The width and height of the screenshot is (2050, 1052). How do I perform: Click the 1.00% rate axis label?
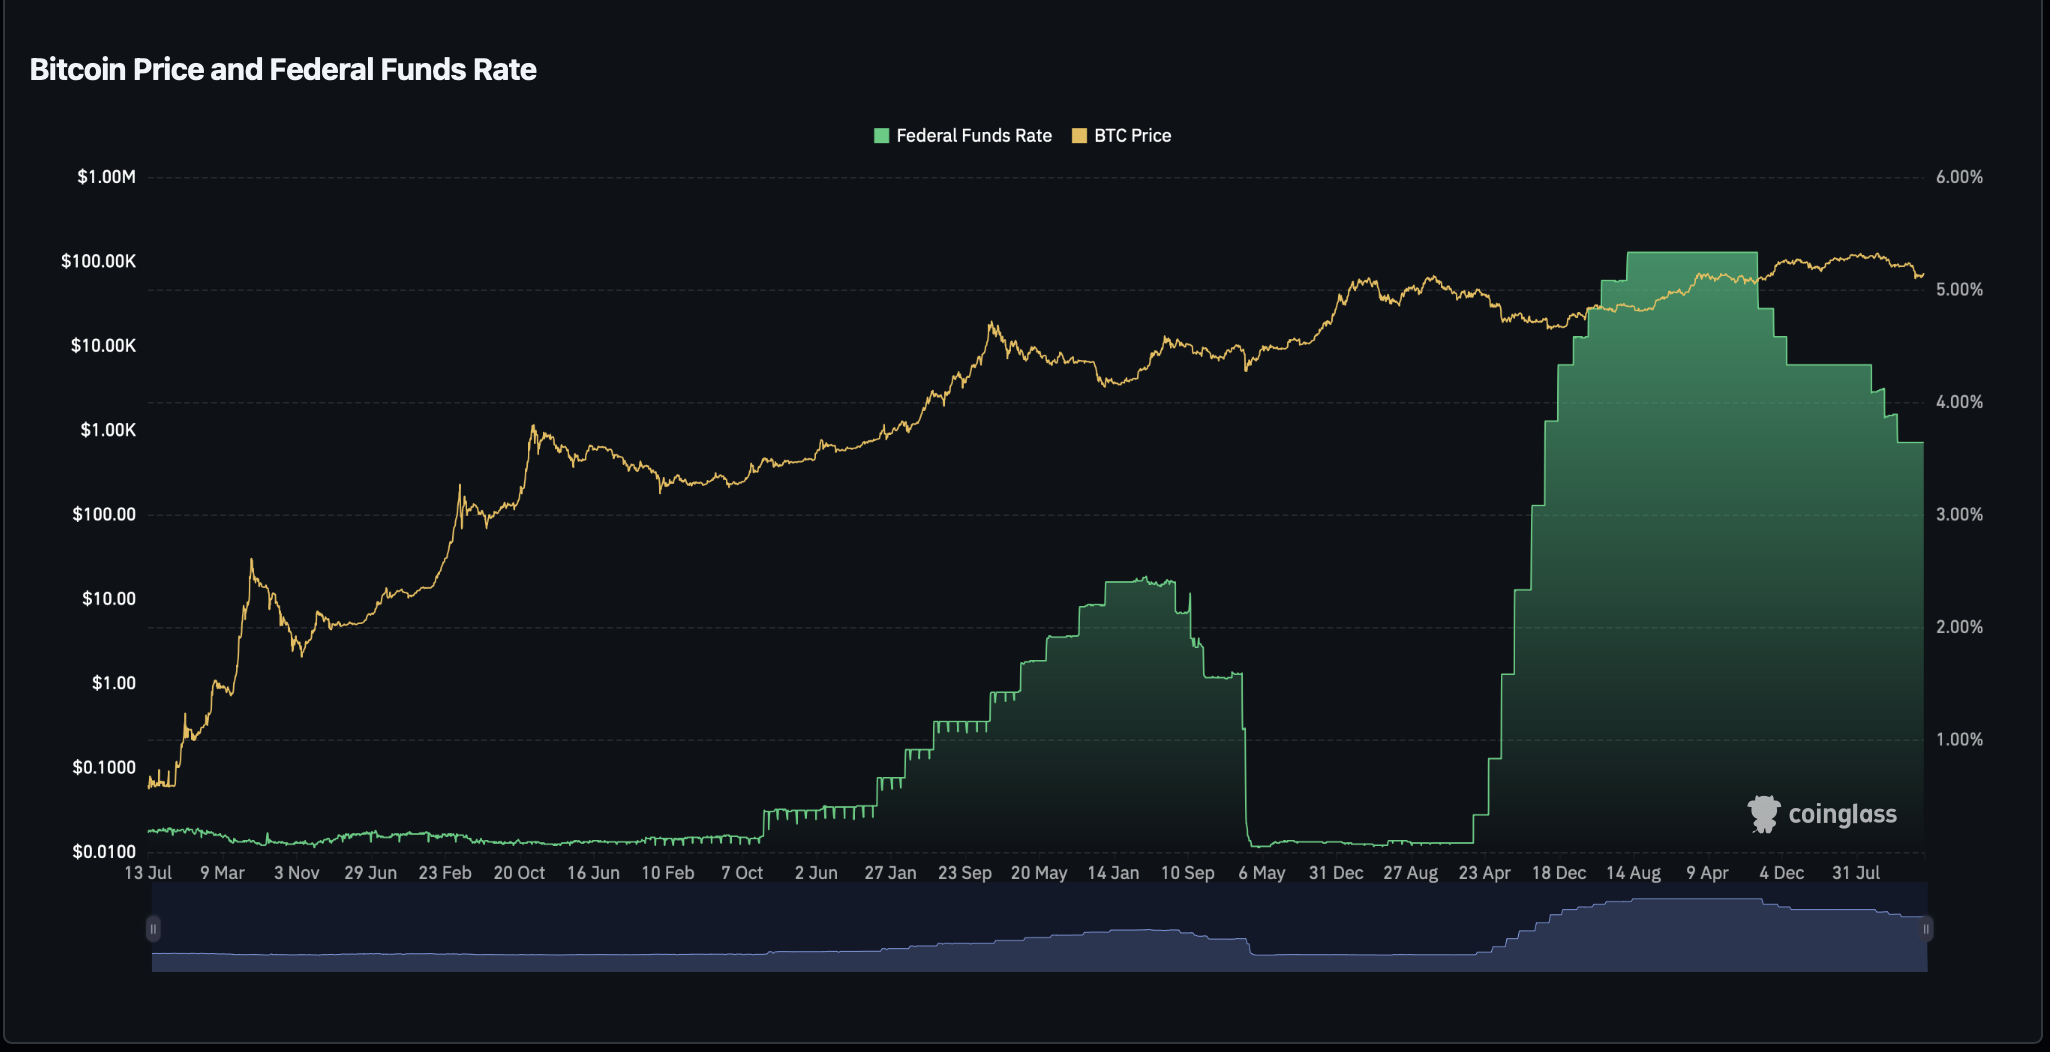point(1959,740)
